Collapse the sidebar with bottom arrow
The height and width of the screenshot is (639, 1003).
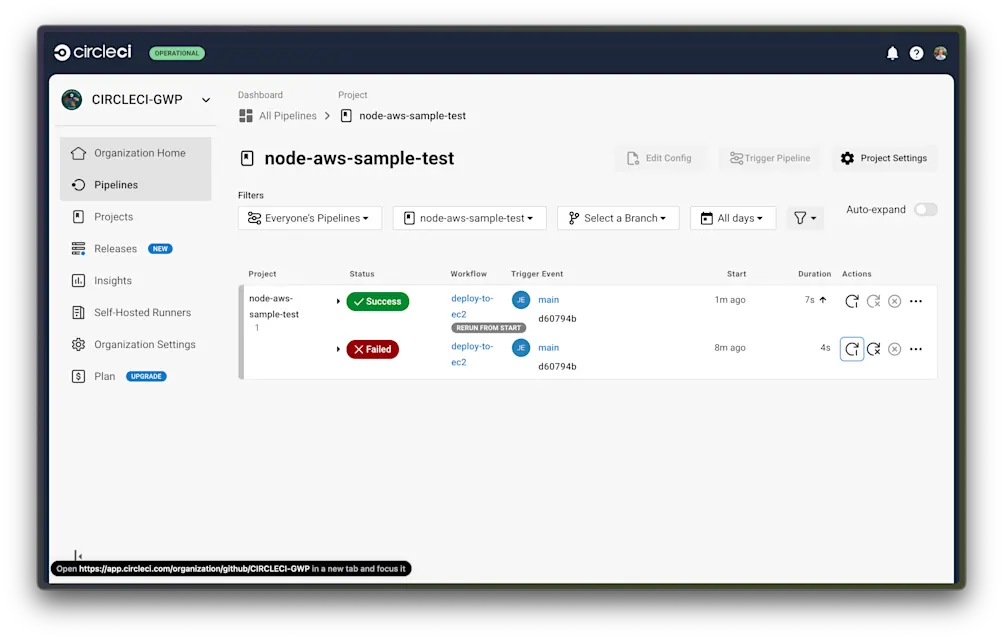[x=77, y=555]
